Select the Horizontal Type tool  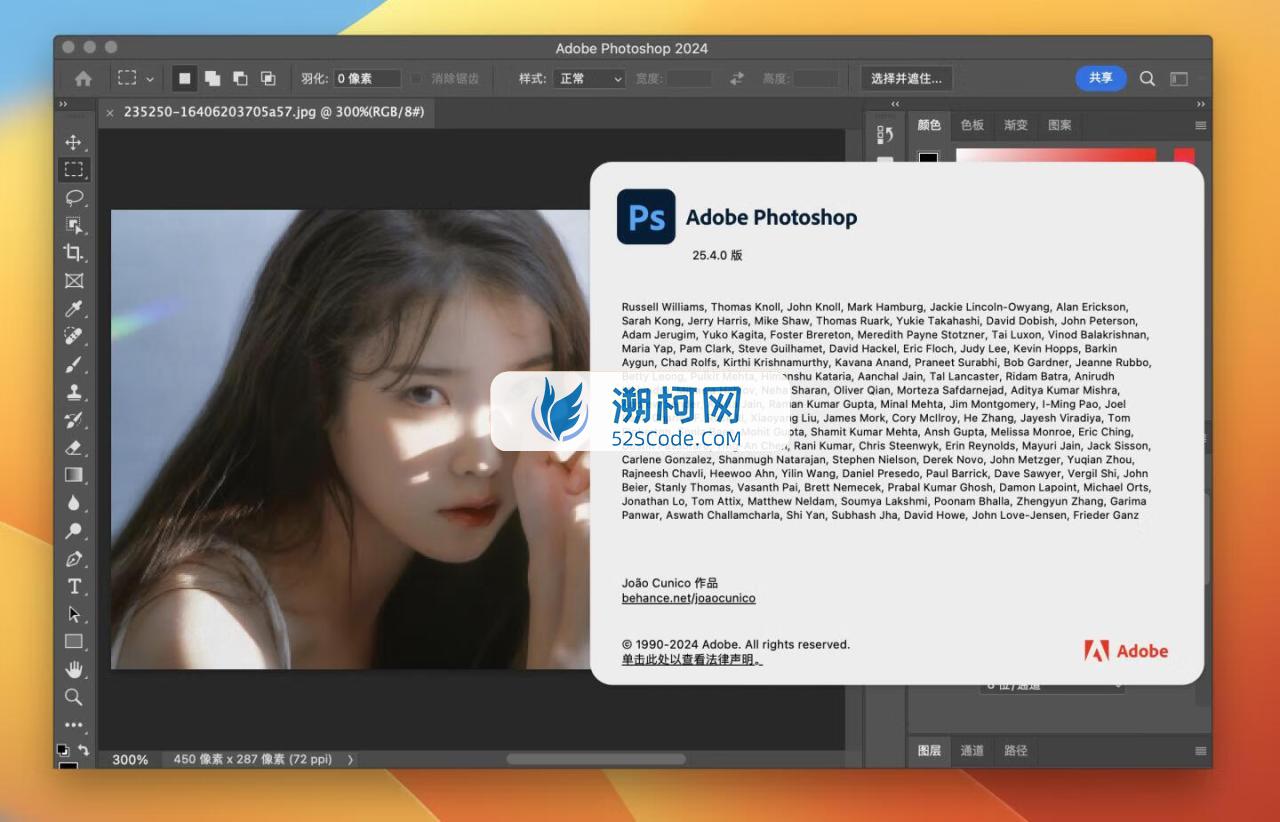[x=74, y=587]
